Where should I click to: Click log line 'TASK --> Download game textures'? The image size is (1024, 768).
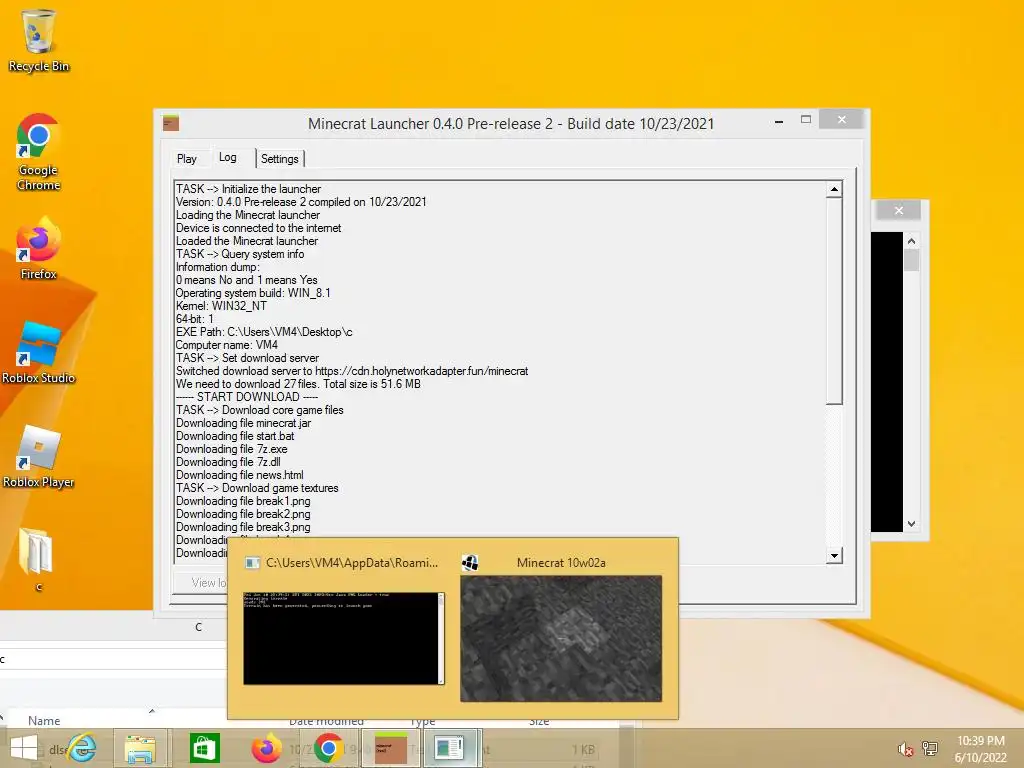pos(257,488)
